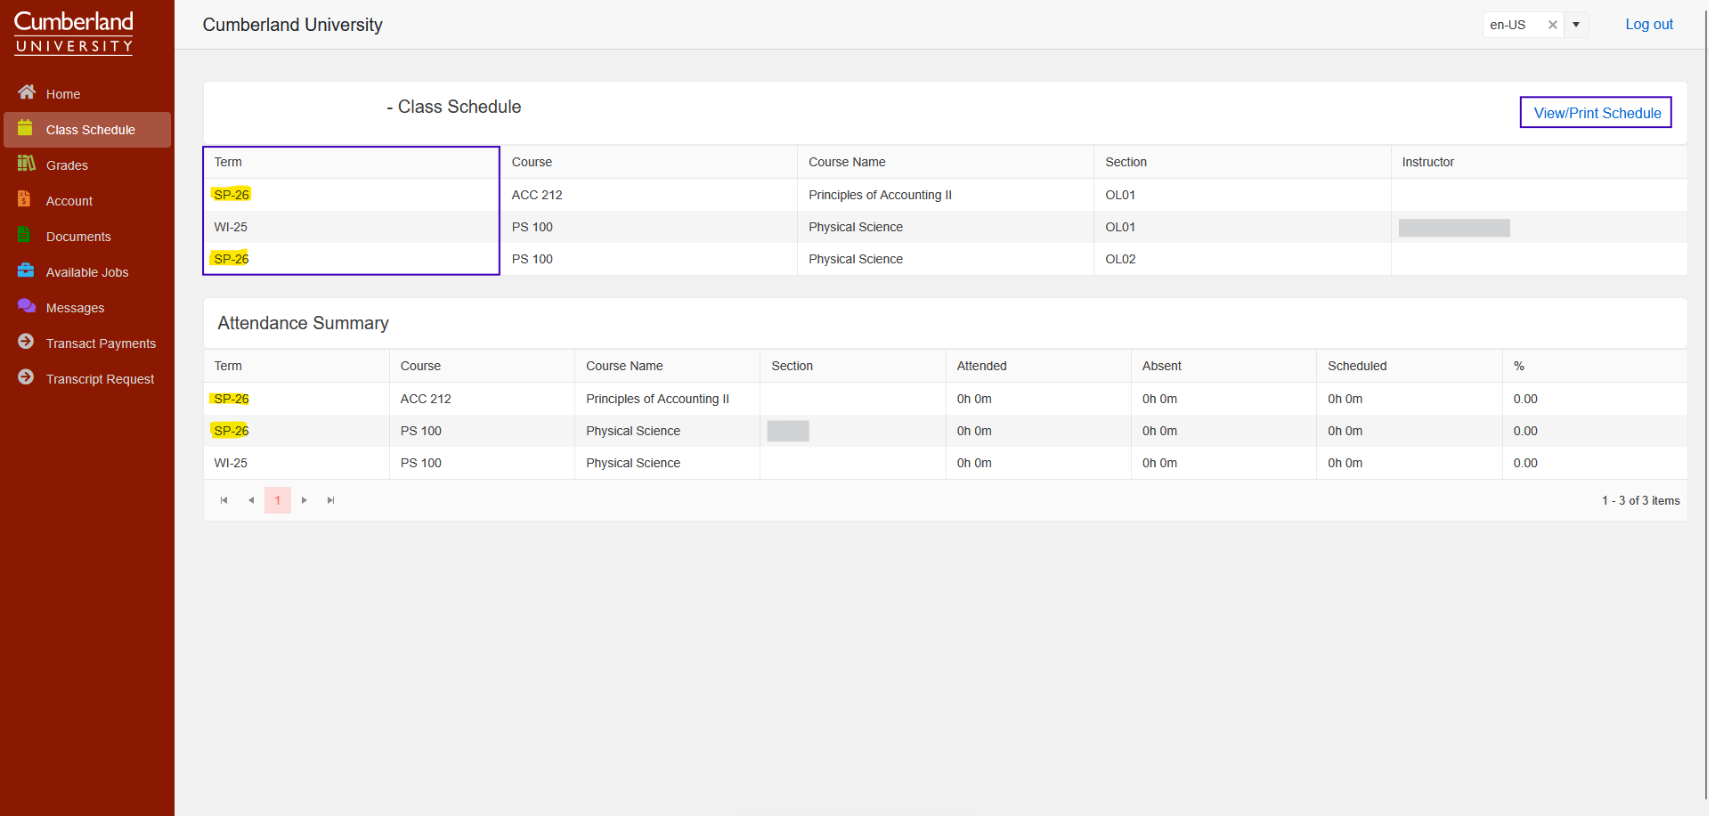Screen dimensions: 1709x816
Task: Click the Instructor column header
Action: pyautogui.click(x=1428, y=162)
